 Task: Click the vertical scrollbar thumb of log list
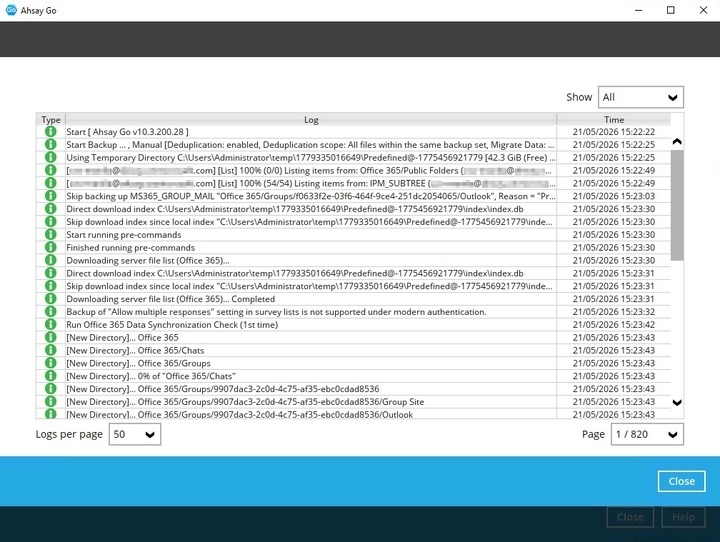(x=677, y=205)
